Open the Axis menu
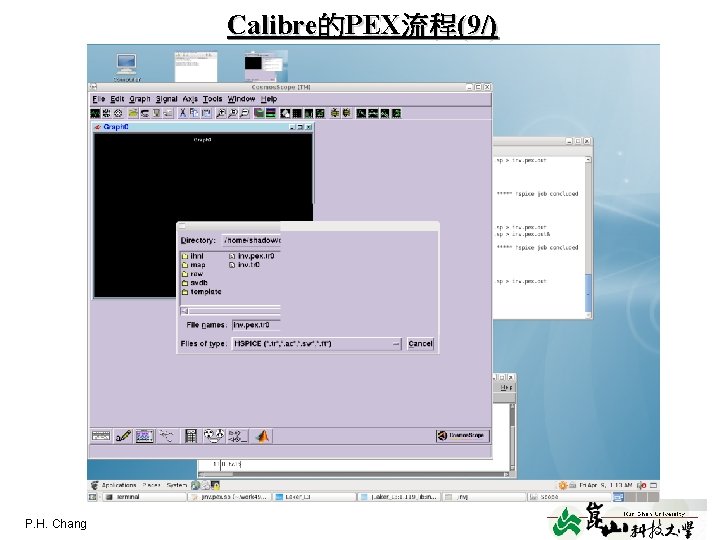The height and width of the screenshot is (540, 720). (x=190, y=99)
